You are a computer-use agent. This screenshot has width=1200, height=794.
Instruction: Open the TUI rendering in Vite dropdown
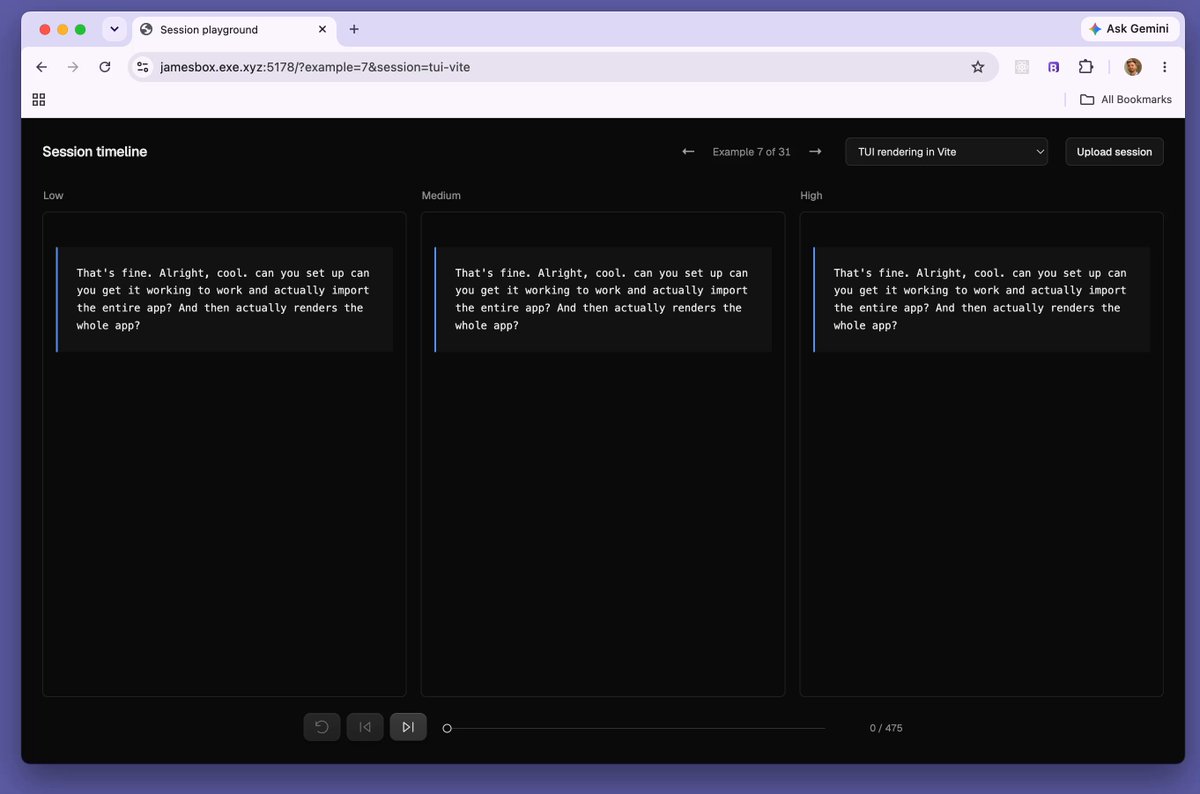(x=946, y=152)
